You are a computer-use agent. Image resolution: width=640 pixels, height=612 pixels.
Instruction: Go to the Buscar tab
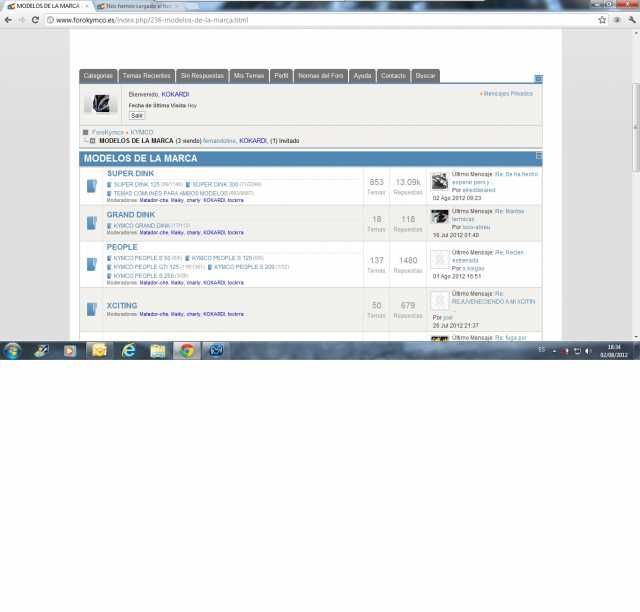(x=425, y=76)
